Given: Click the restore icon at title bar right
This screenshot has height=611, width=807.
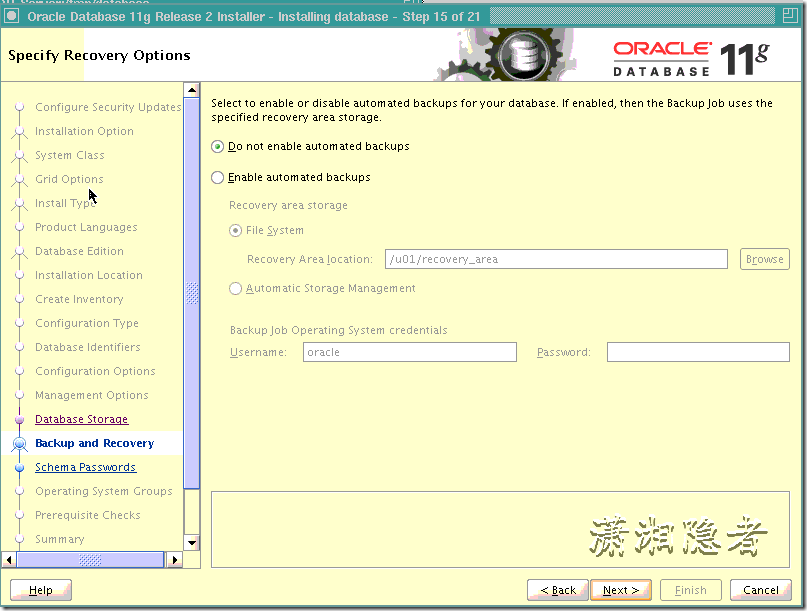Looking at the screenshot, I should [x=789, y=16].
